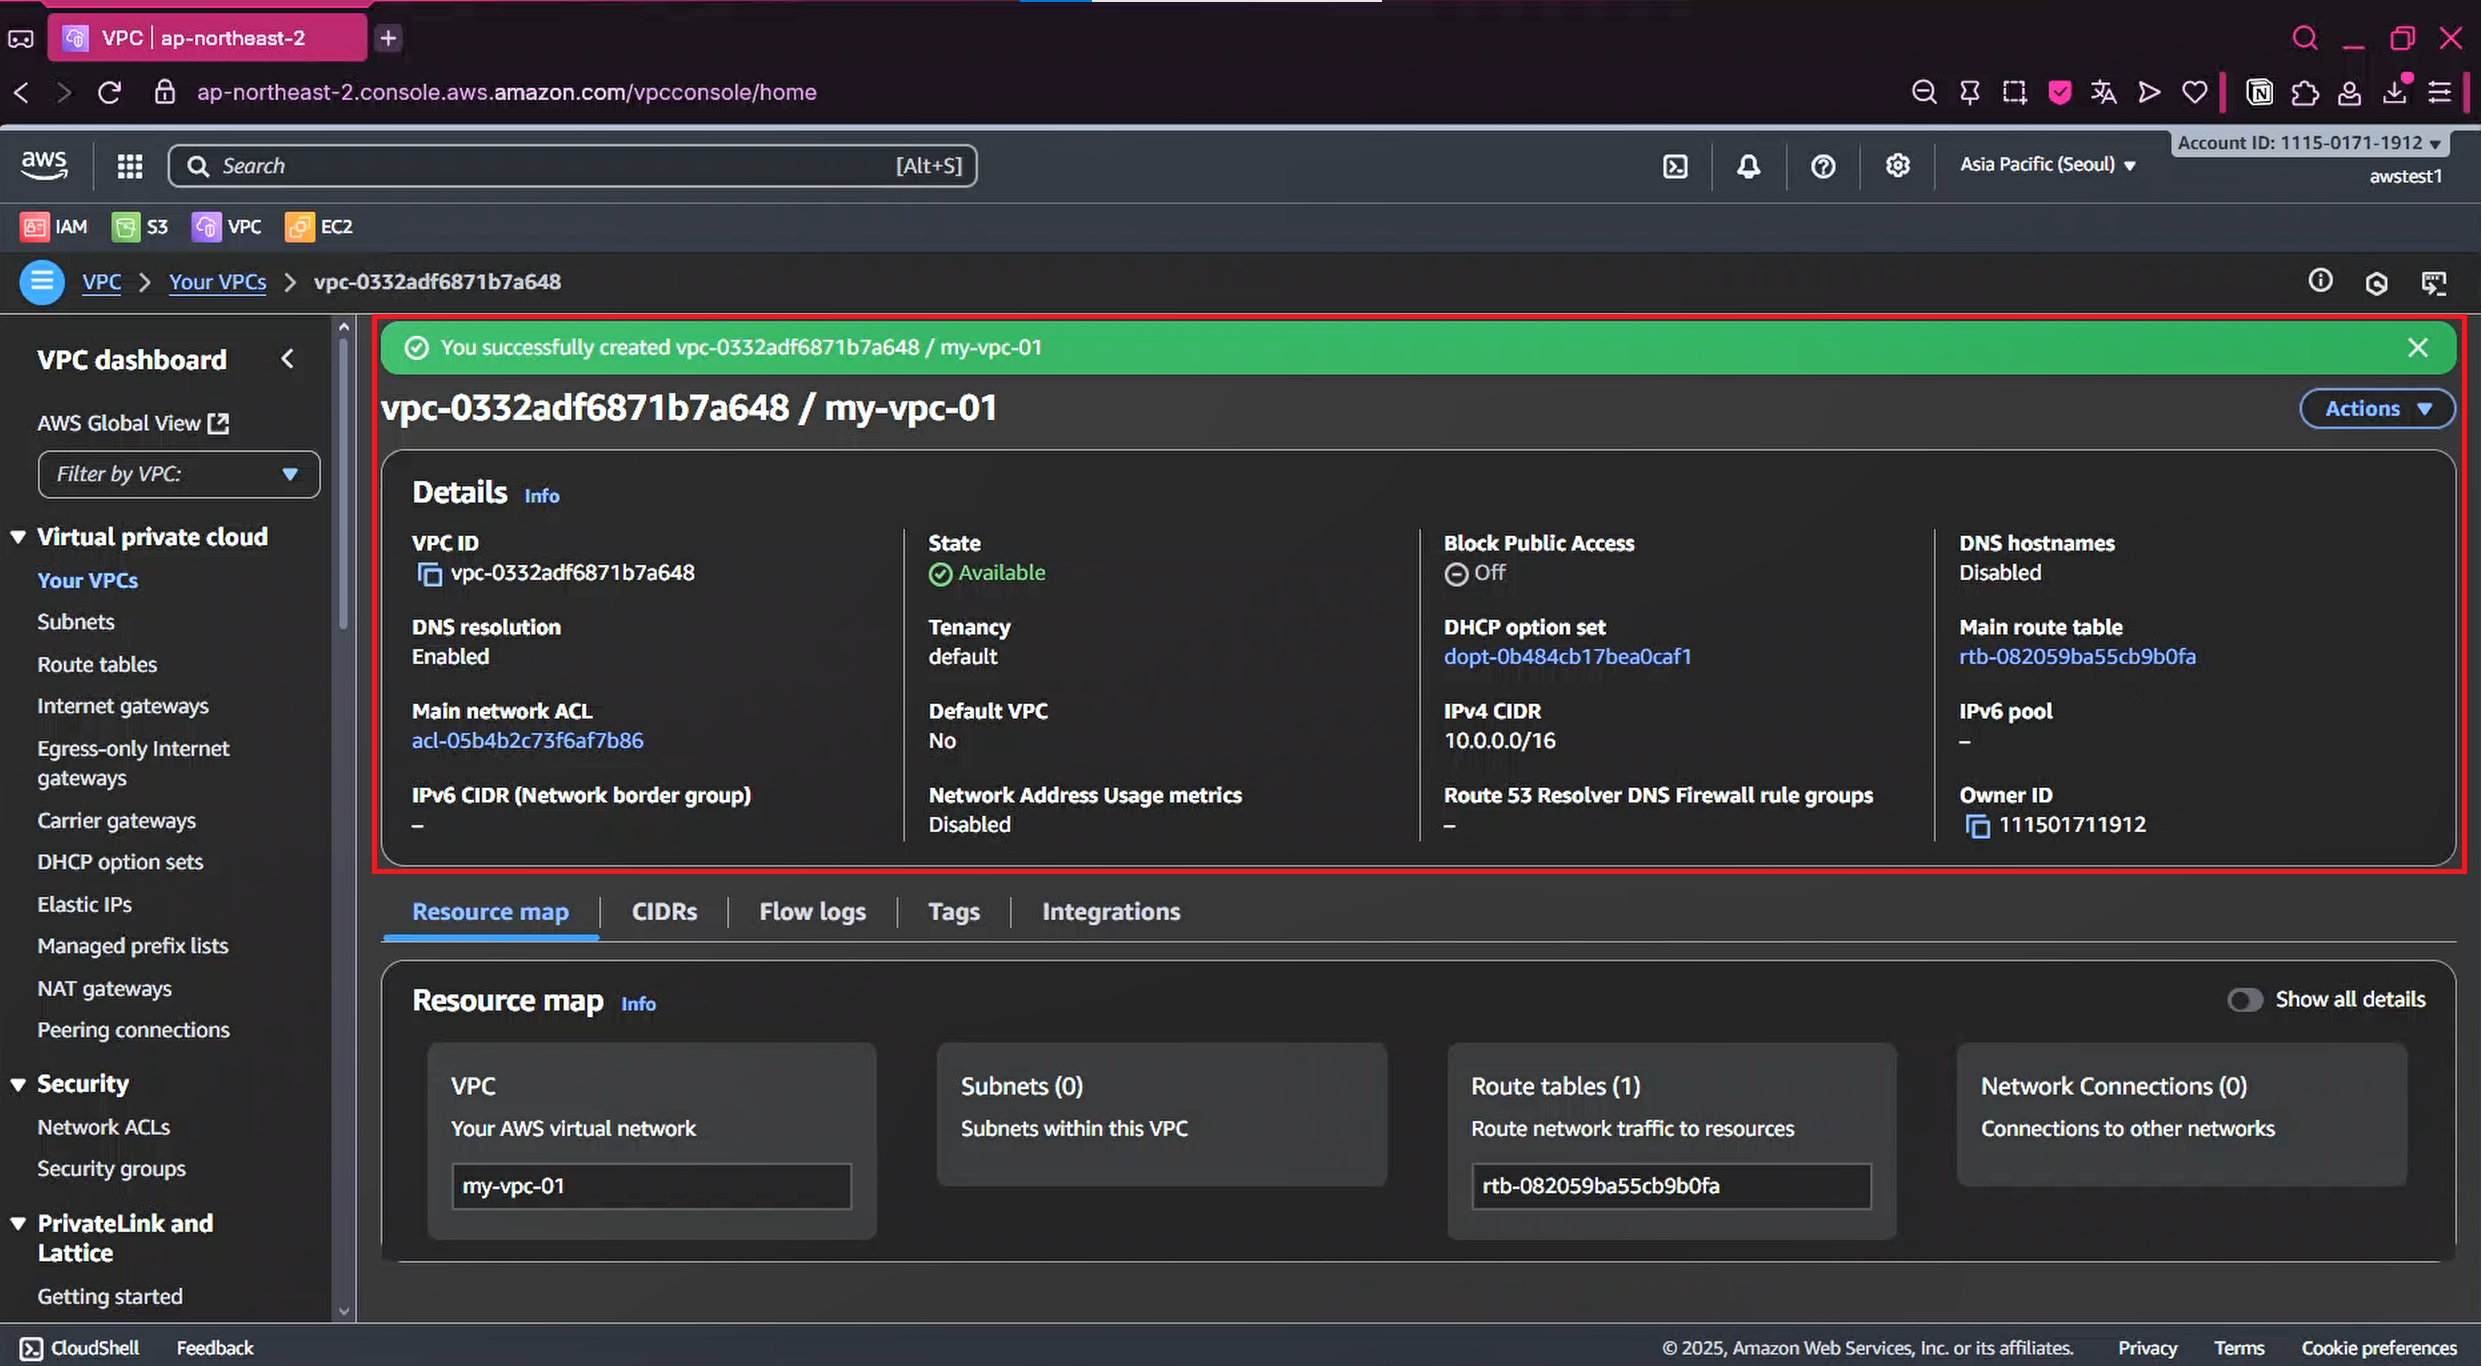Collapse the Security sidebar section
Screen dimensions: 2482x1366
point(18,1085)
